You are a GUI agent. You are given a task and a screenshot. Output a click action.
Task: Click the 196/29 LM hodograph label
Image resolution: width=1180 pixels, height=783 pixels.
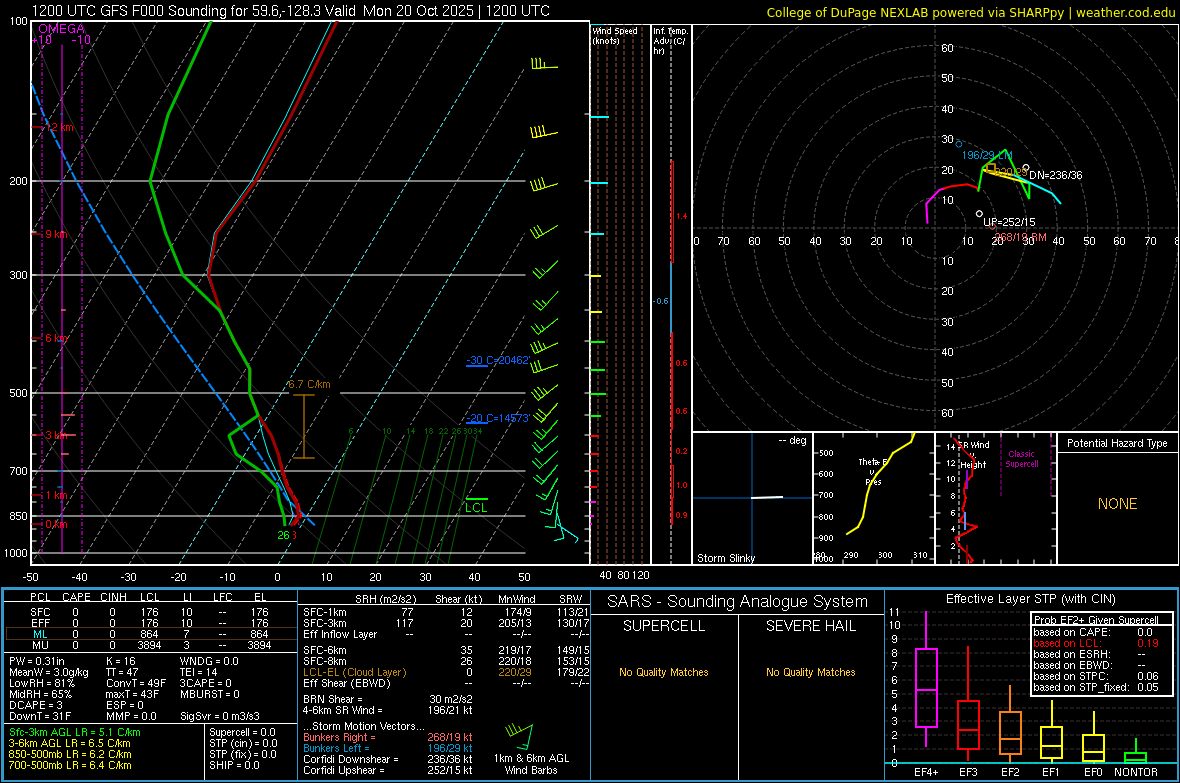coord(987,155)
